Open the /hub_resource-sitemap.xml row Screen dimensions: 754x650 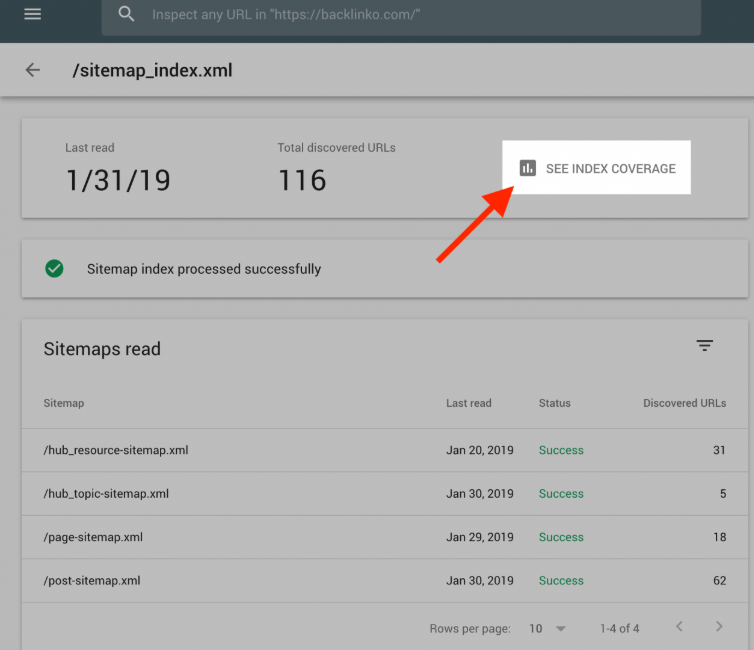click(385, 450)
